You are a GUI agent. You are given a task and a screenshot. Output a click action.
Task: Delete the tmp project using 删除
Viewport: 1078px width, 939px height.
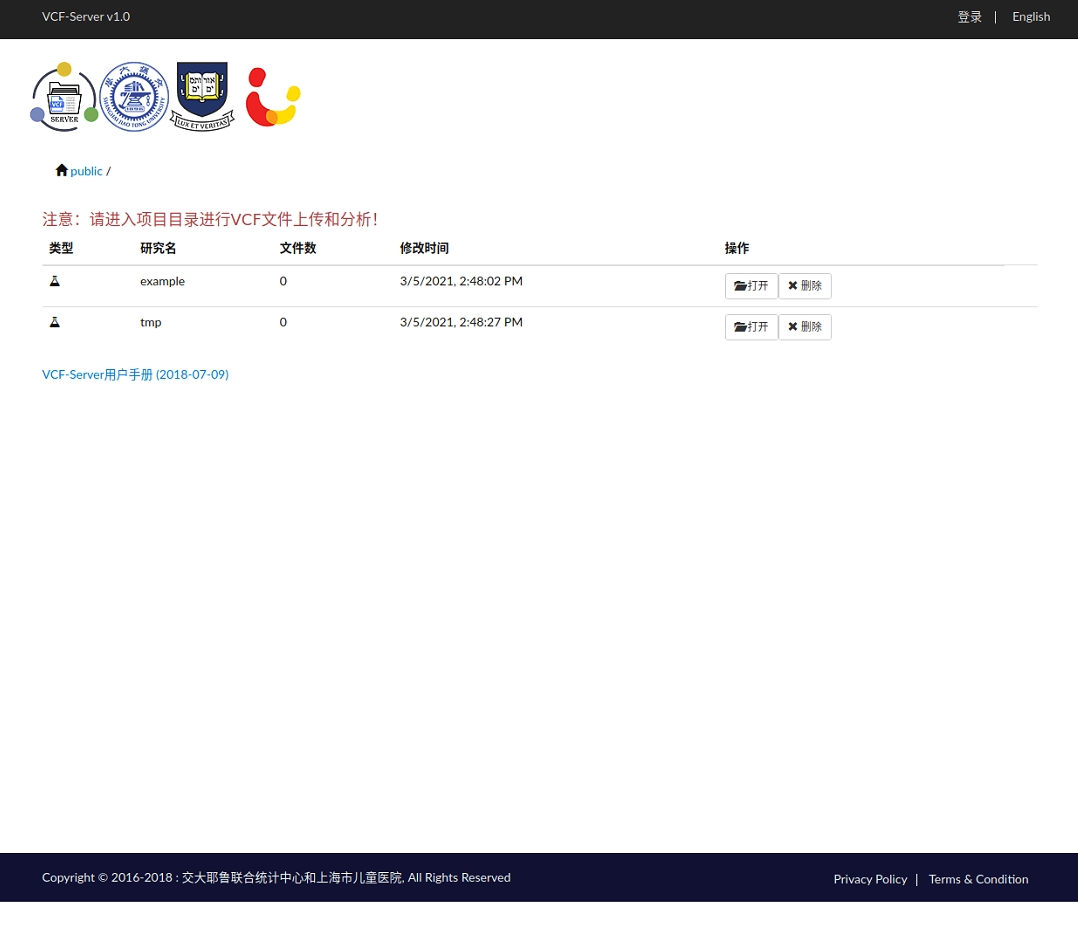coord(805,326)
